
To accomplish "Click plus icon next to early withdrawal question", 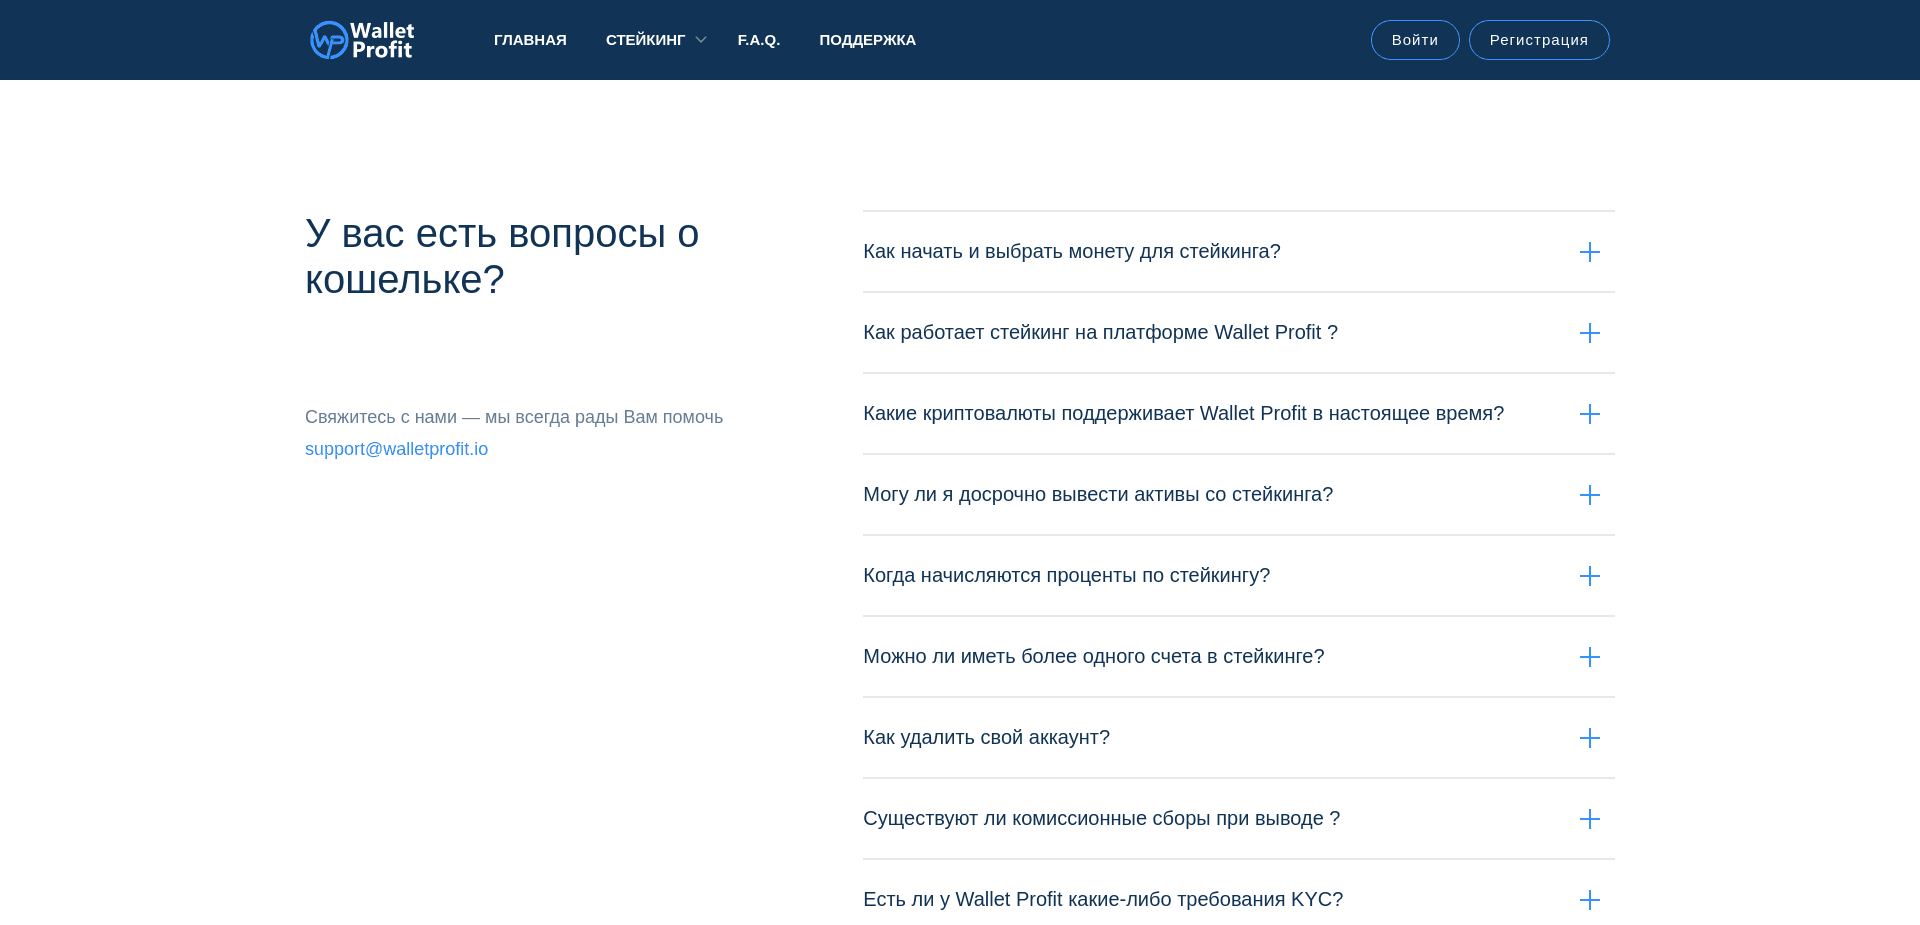I will [x=1590, y=494].
